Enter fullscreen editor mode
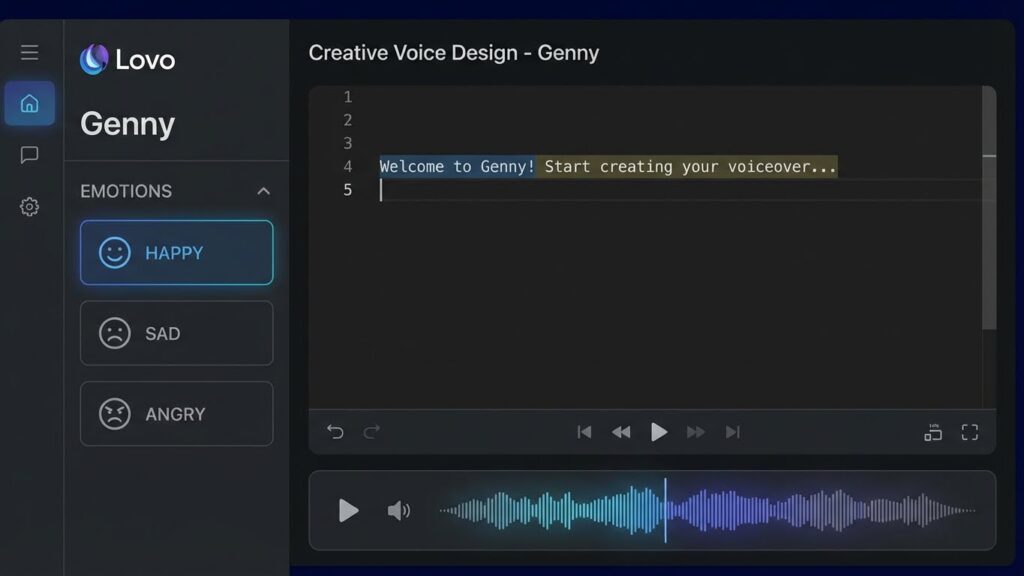 click(970, 432)
